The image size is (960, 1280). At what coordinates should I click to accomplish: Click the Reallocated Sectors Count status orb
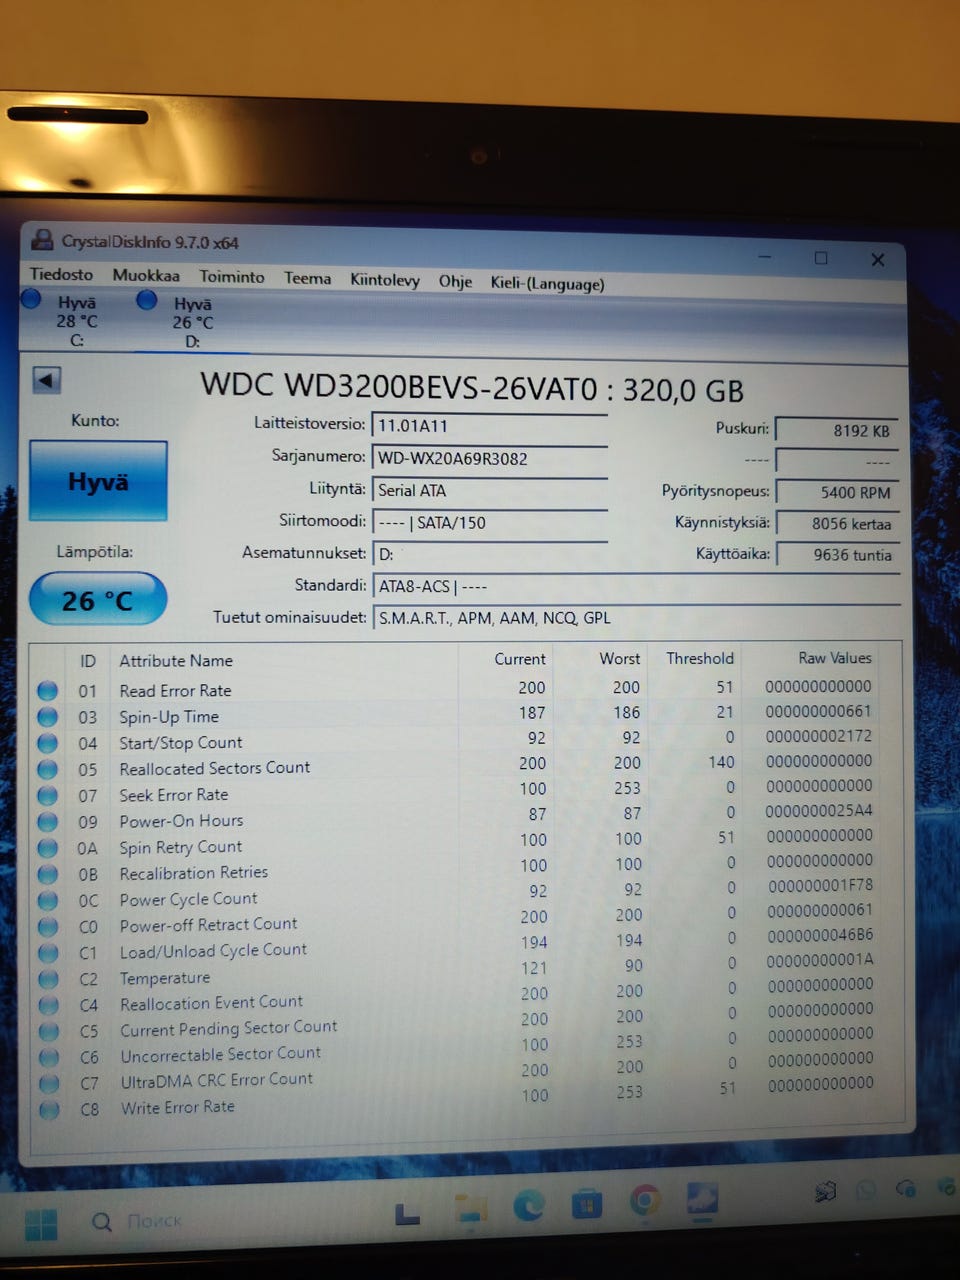tap(47, 769)
